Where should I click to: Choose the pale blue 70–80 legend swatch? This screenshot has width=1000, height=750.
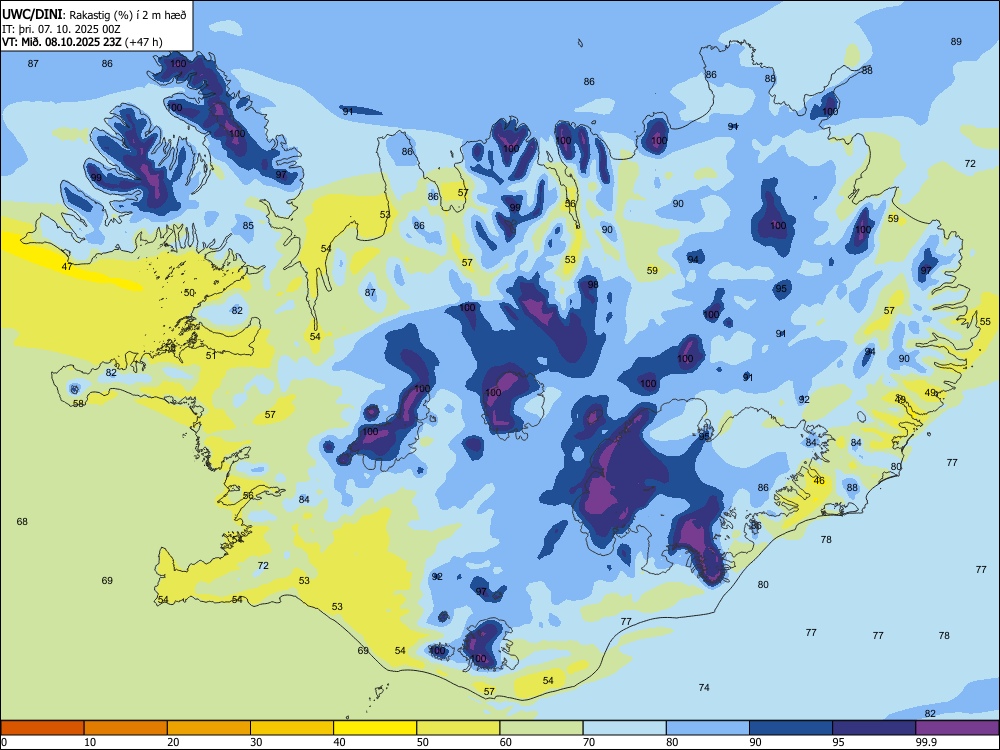(624, 728)
